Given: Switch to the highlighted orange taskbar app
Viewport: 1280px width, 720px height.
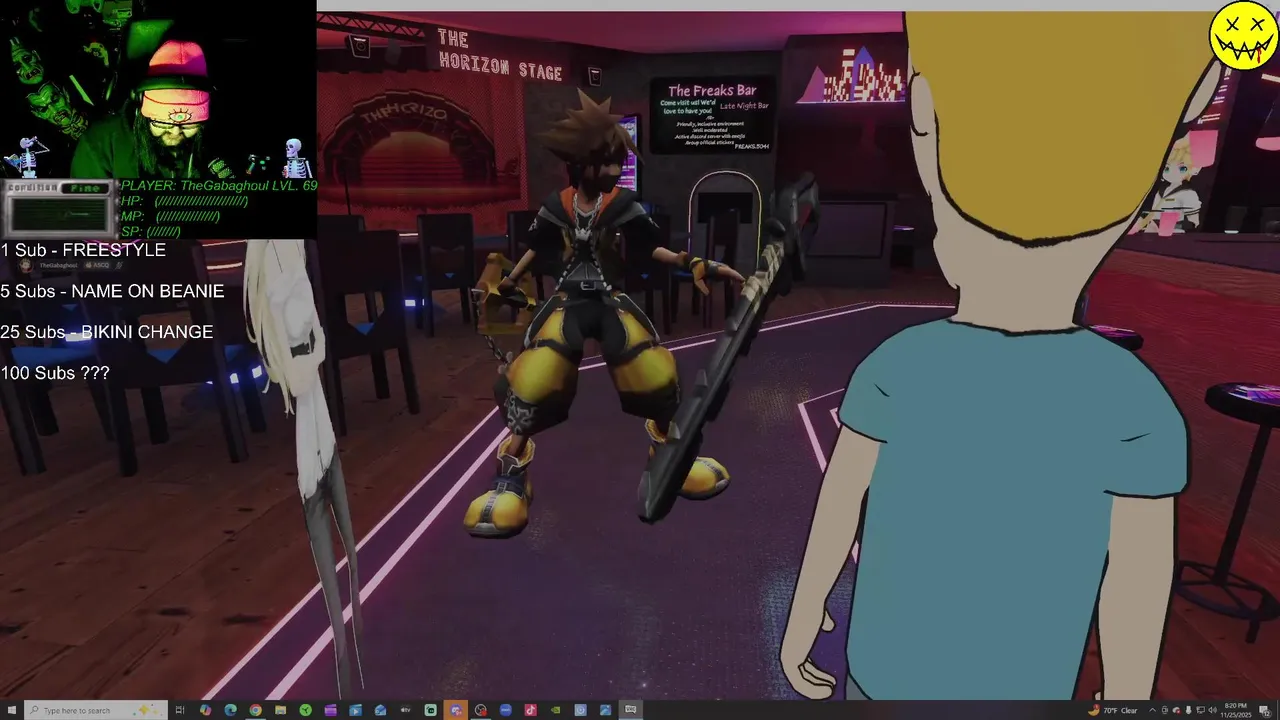Looking at the screenshot, I should pyautogui.click(x=455, y=710).
